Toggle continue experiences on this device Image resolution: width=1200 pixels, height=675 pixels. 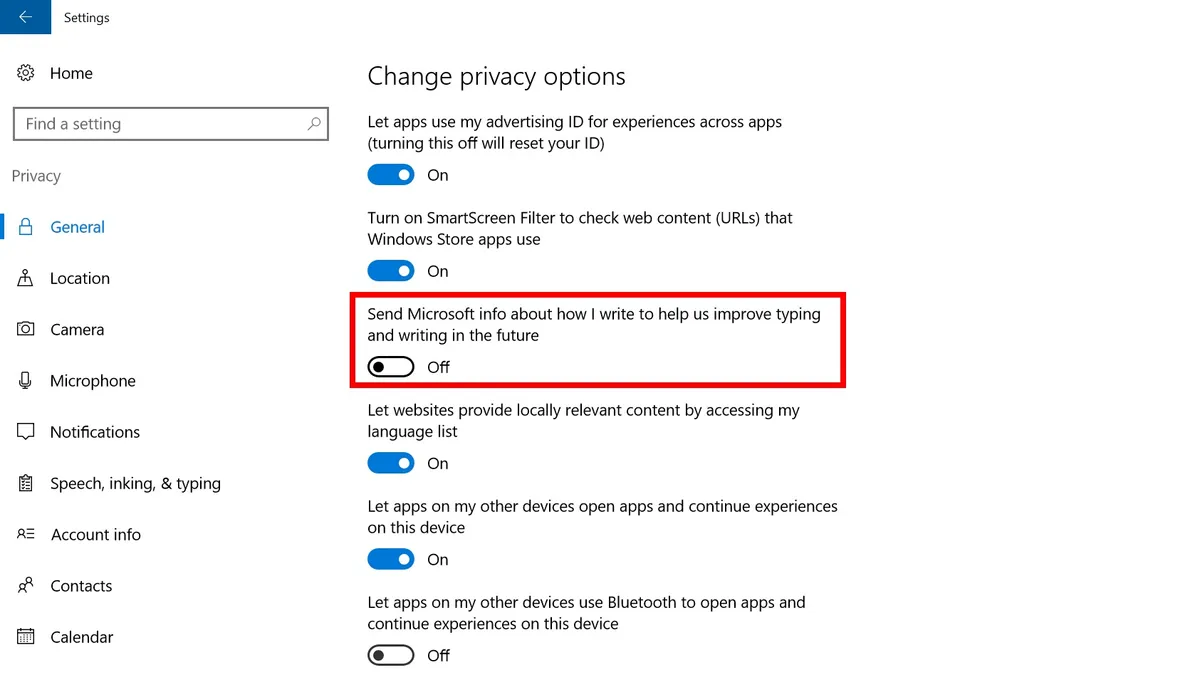[391, 559]
